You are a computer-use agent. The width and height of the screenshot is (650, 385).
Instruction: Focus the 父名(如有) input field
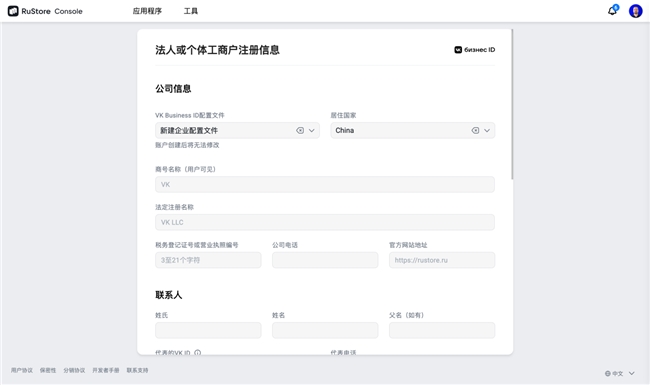442,330
